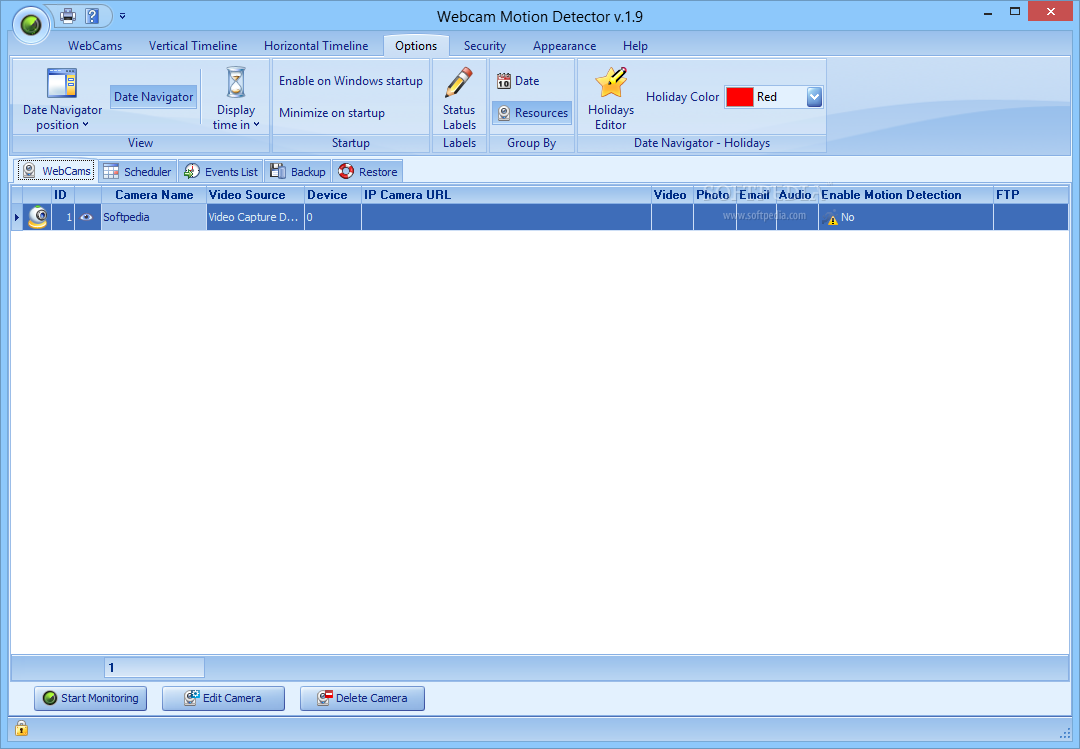Image resolution: width=1080 pixels, height=749 pixels.
Task: Click the Email column header
Action: pyautogui.click(x=756, y=195)
